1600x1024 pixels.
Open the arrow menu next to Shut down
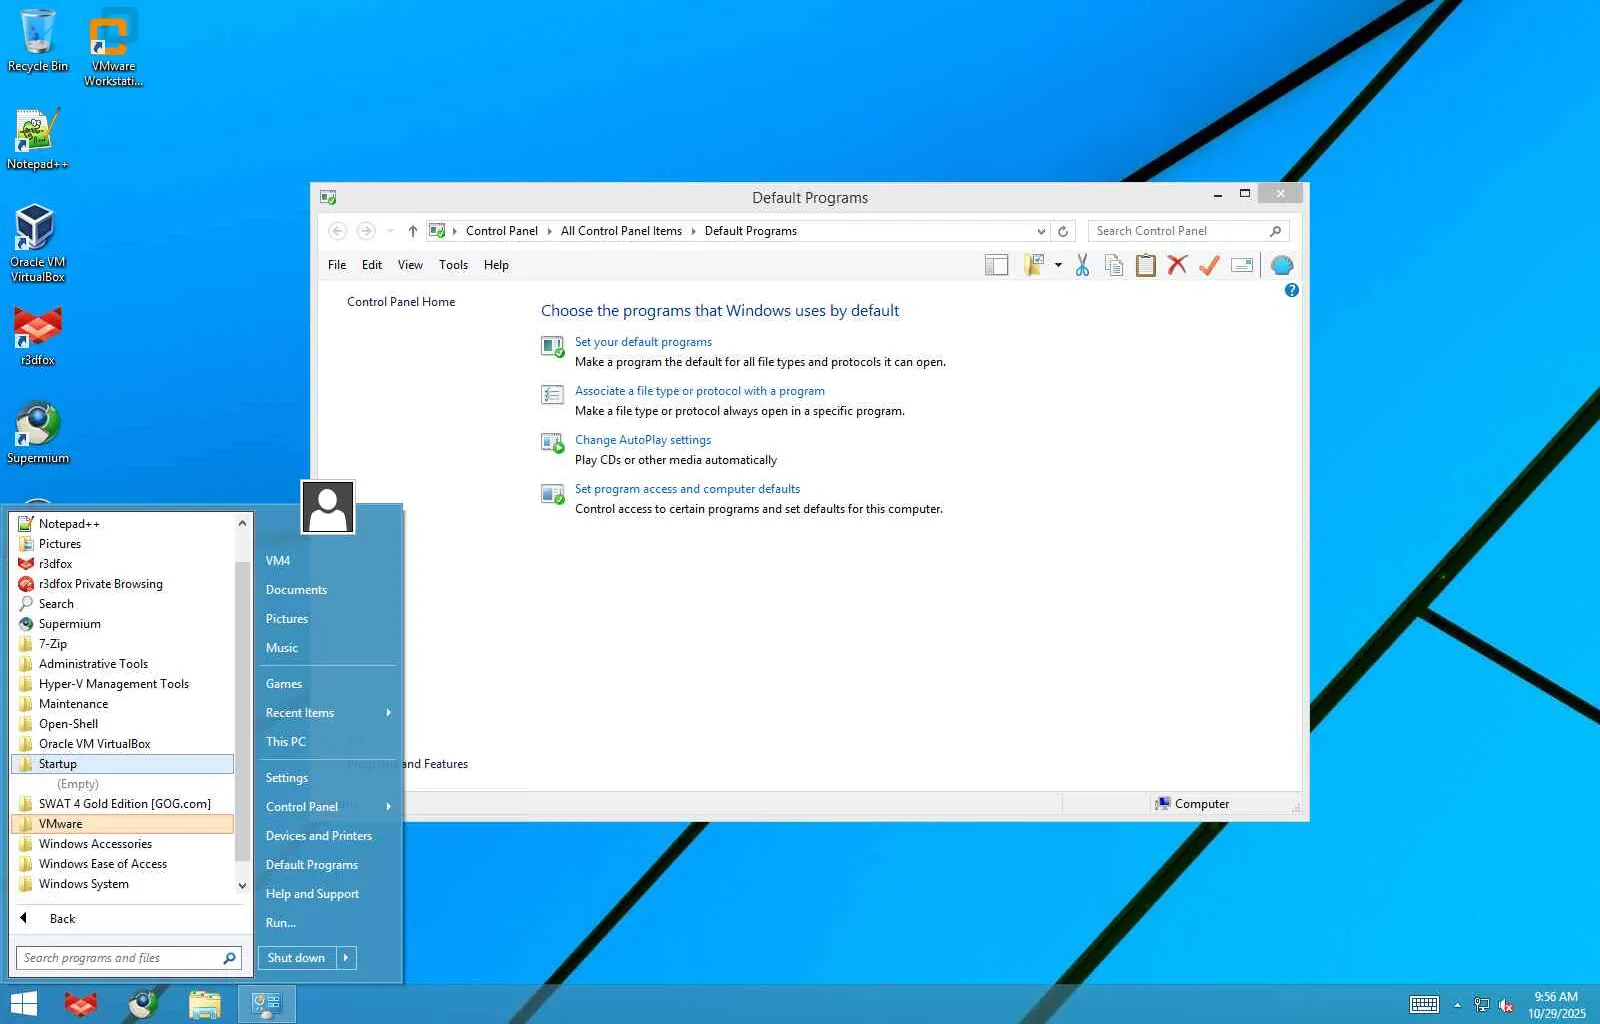click(x=346, y=958)
